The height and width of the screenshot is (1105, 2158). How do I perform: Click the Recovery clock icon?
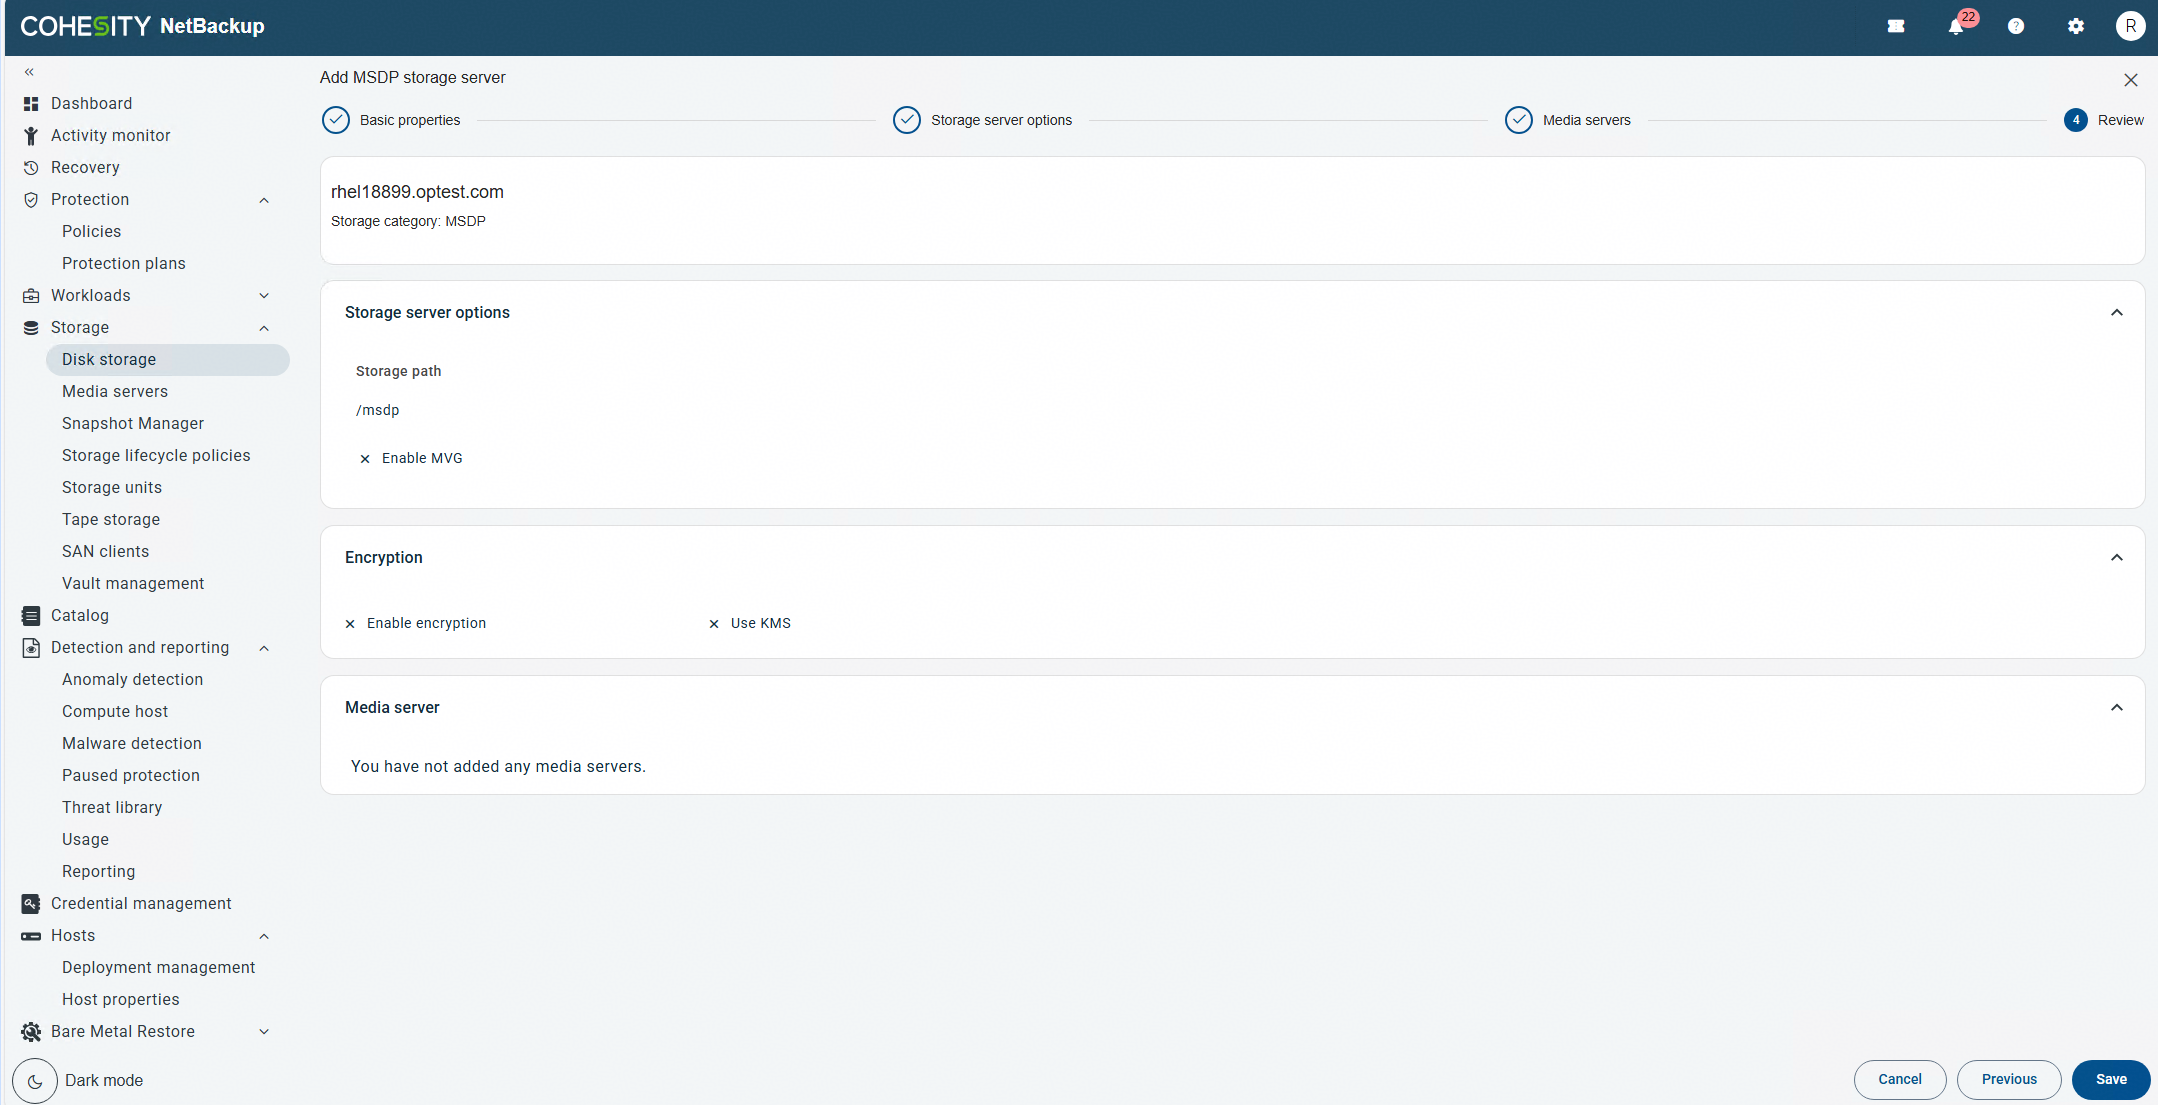pyautogui.click(x=31, y=168)
